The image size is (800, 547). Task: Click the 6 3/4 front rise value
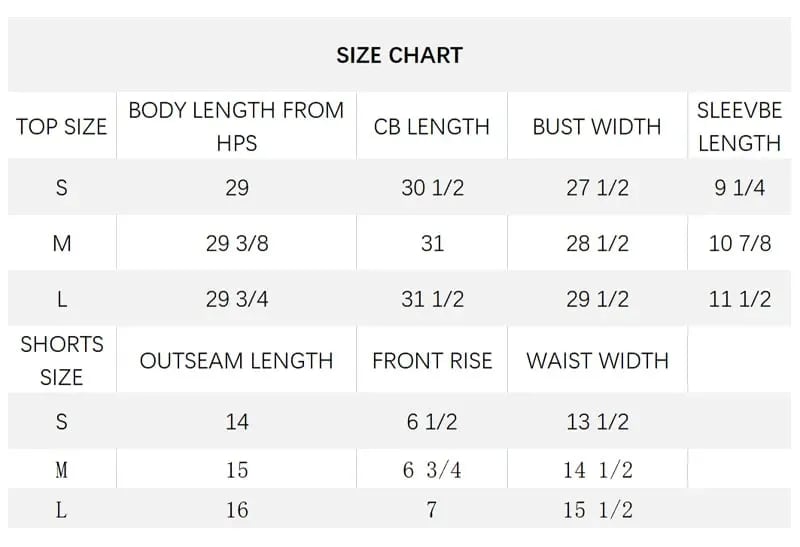pos(432,470)
